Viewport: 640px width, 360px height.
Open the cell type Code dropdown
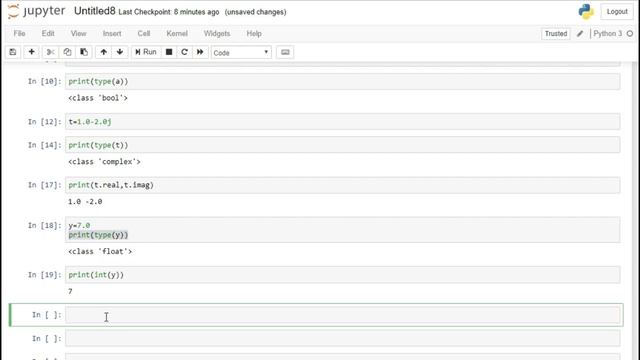241,53
